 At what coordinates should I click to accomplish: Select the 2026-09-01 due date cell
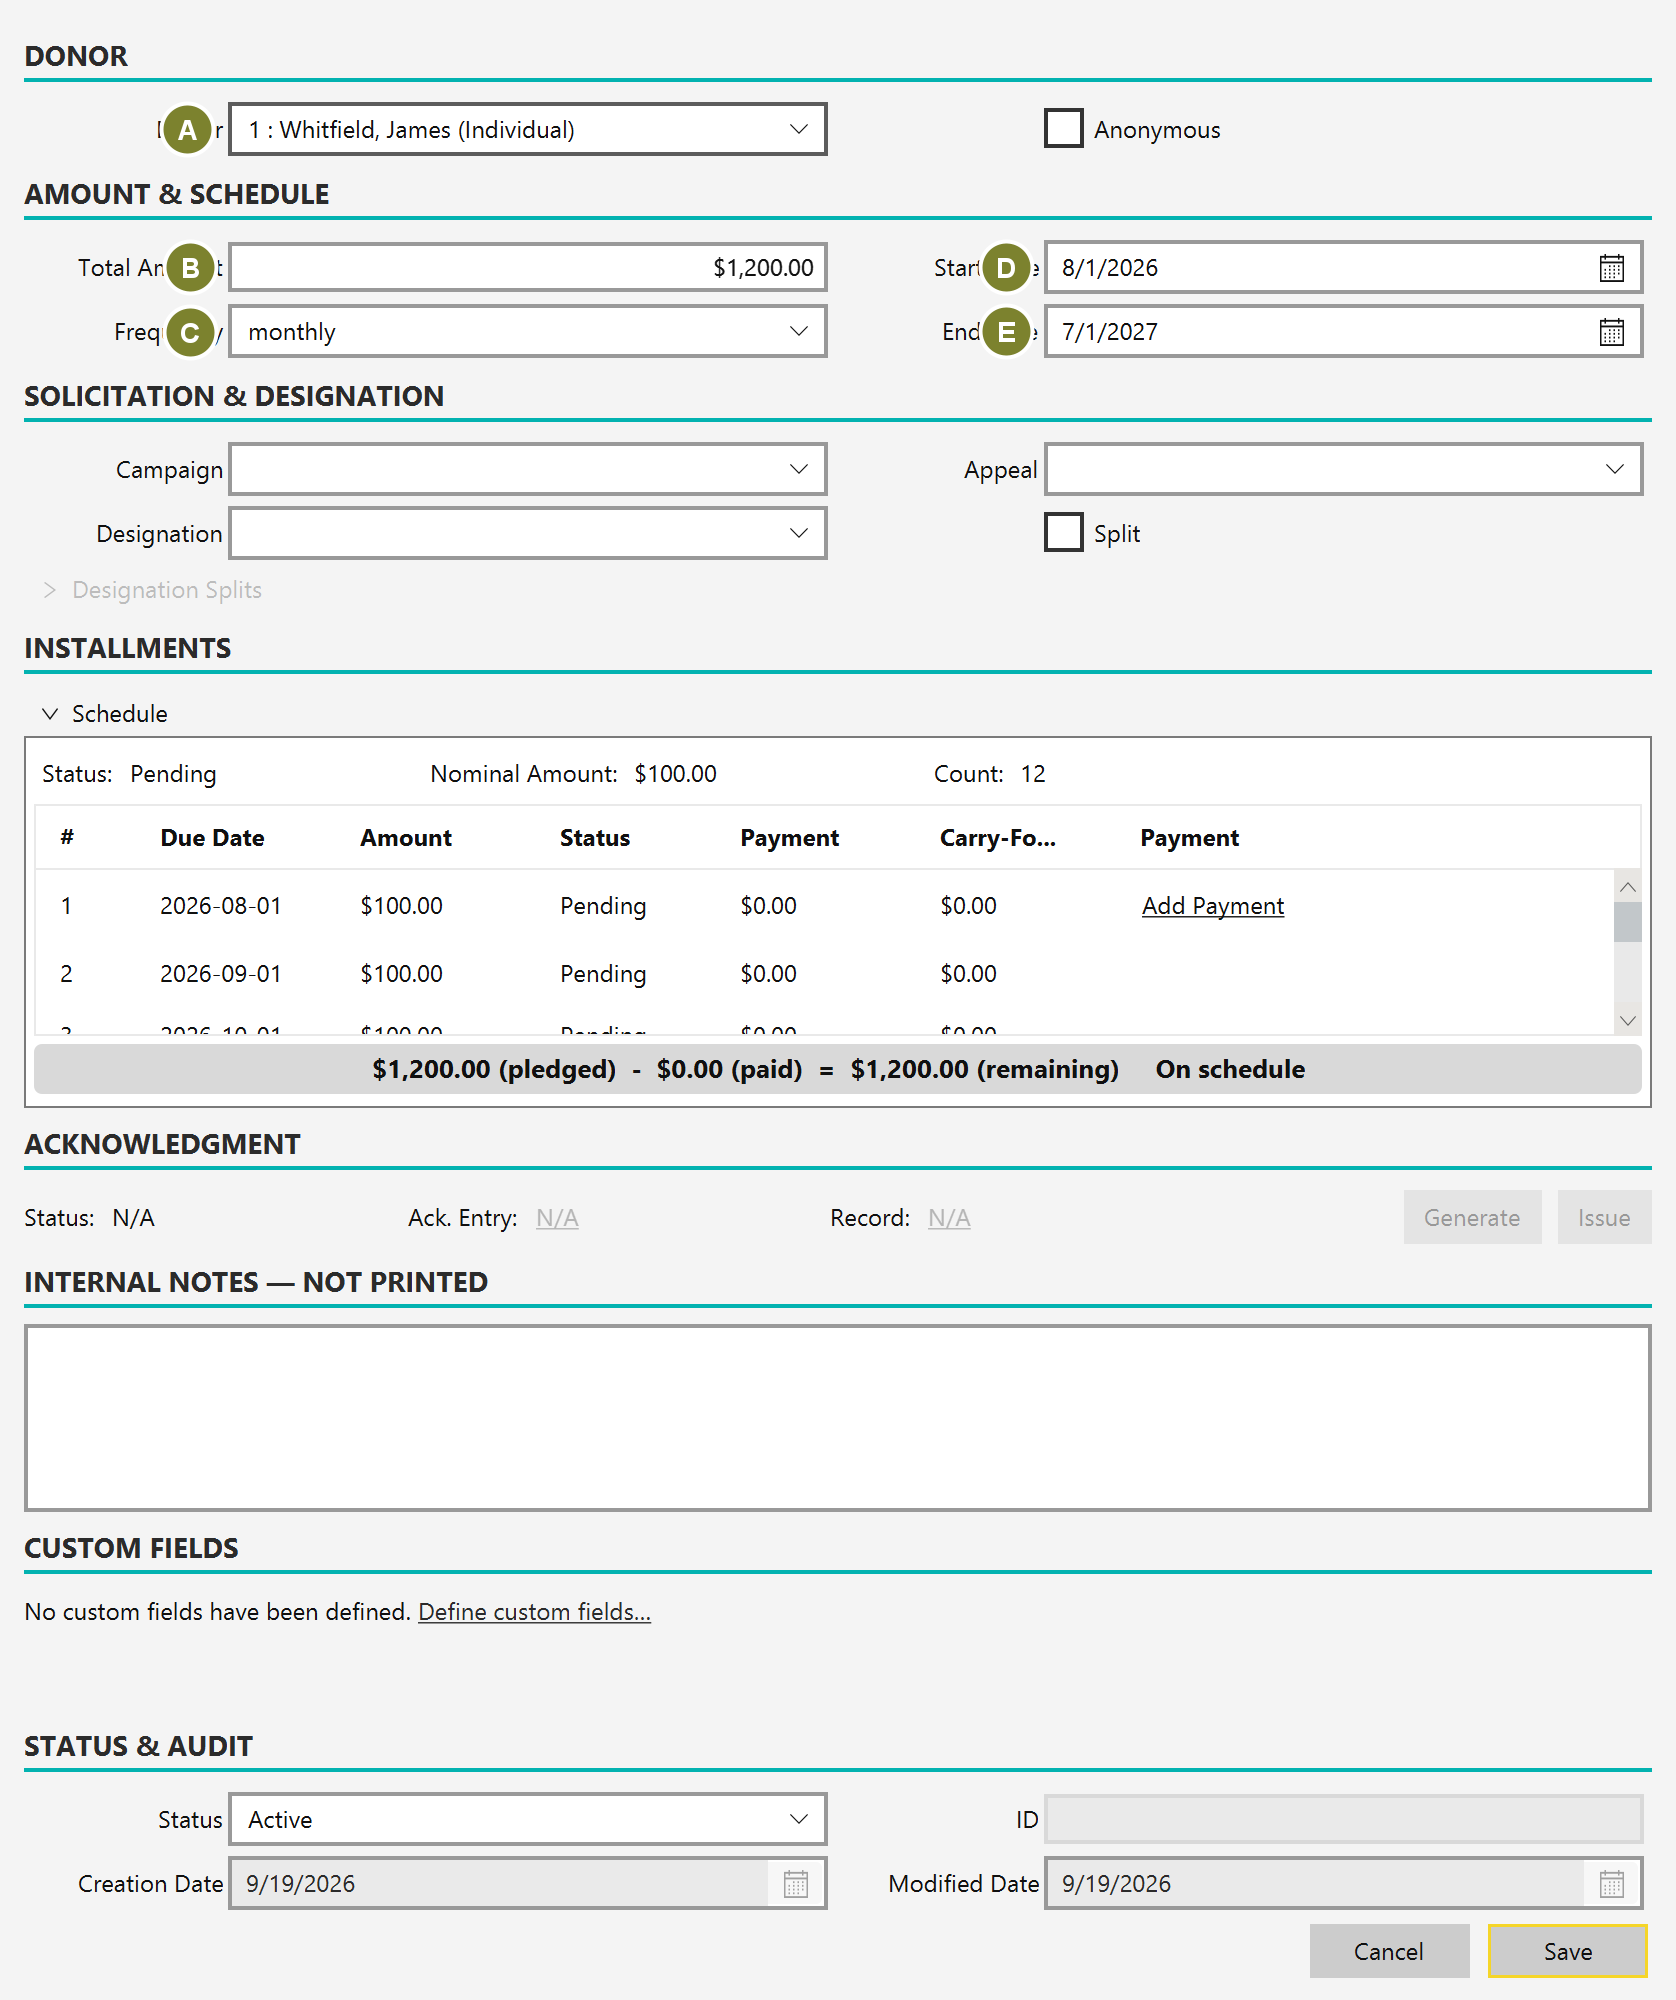click(x=221, y=974)
